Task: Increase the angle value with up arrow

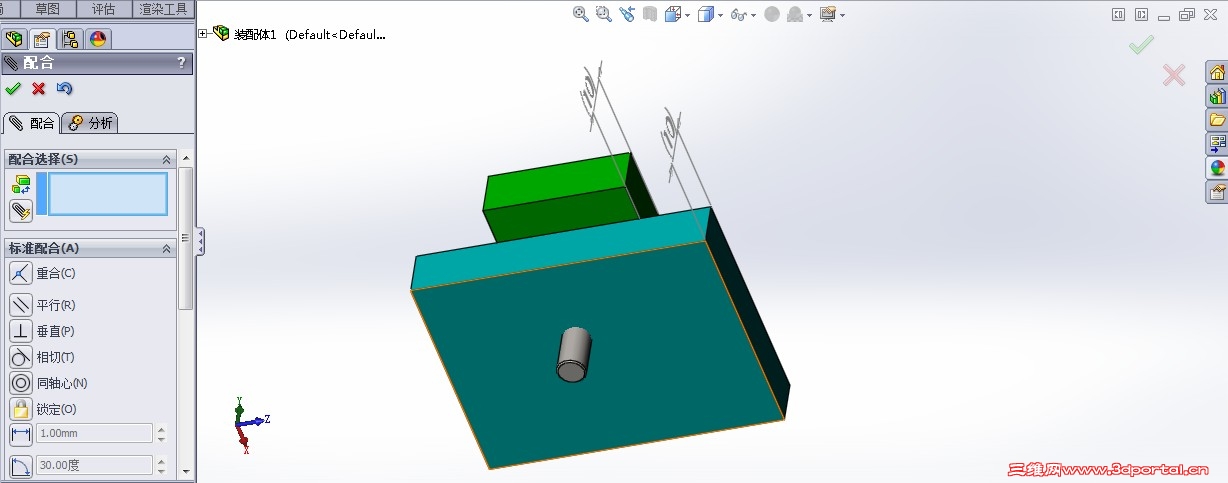Action: click(162, 461)
